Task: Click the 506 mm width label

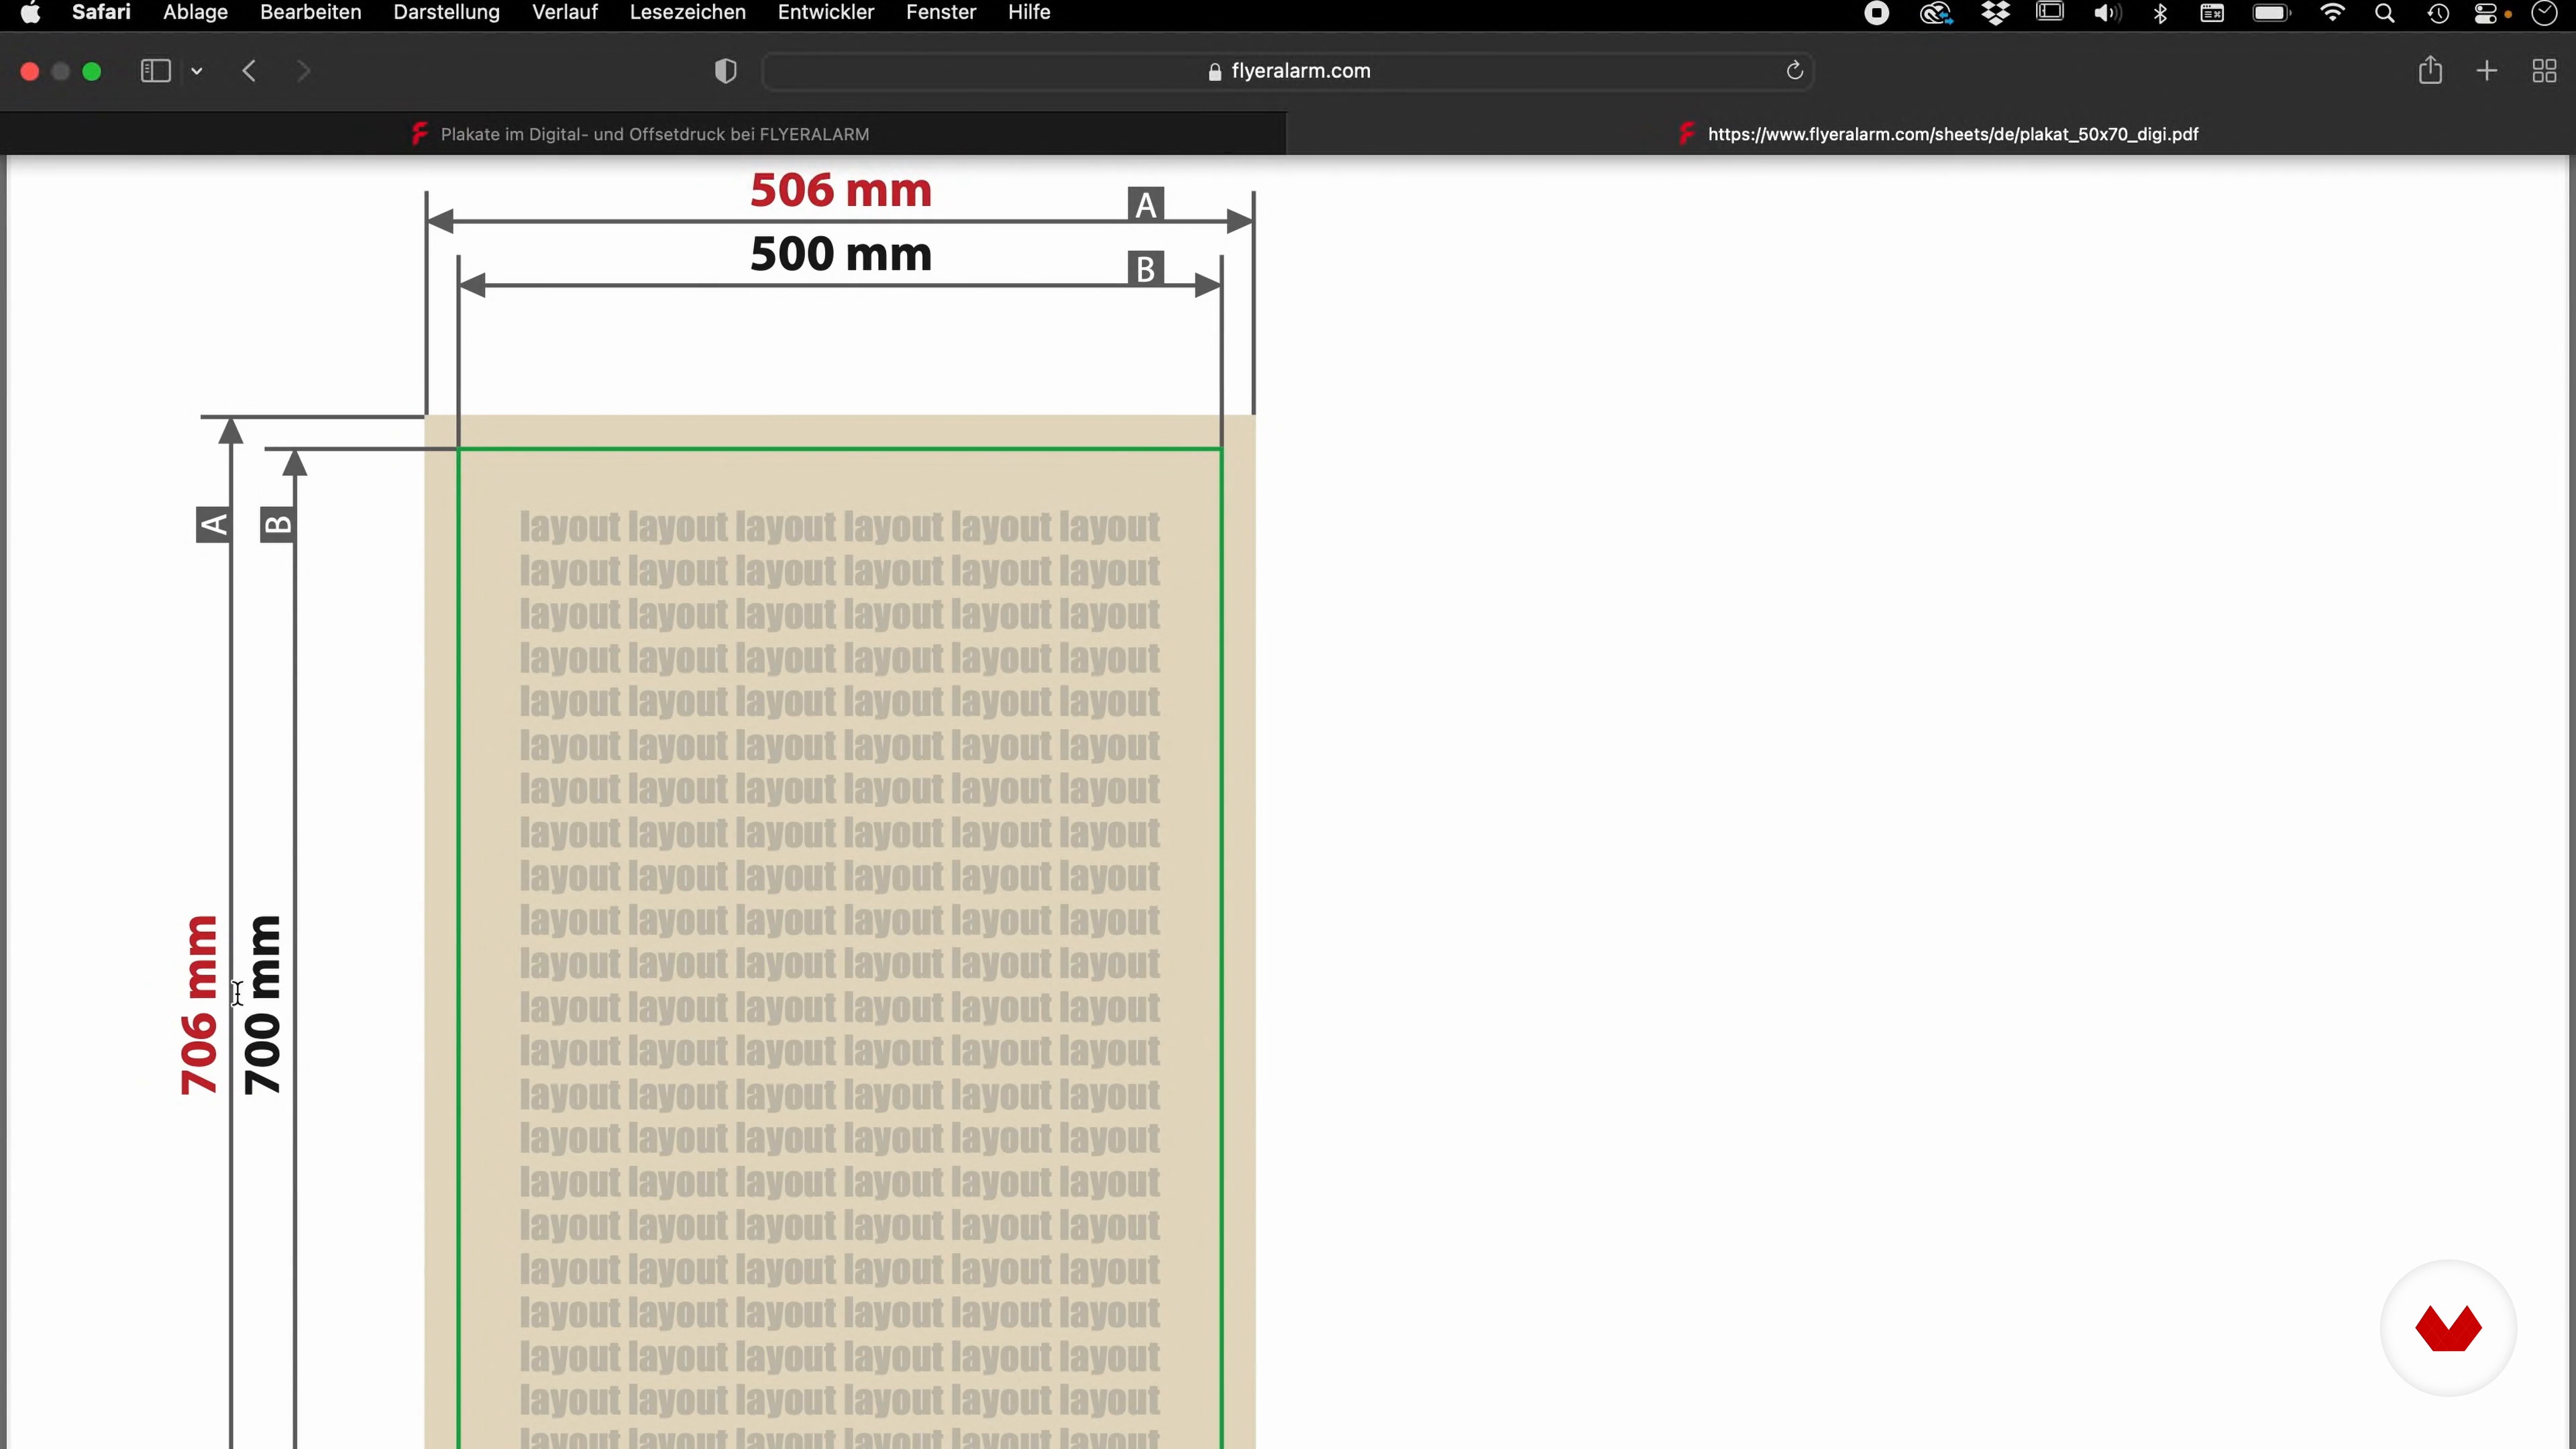Action: tap(841, 190)
